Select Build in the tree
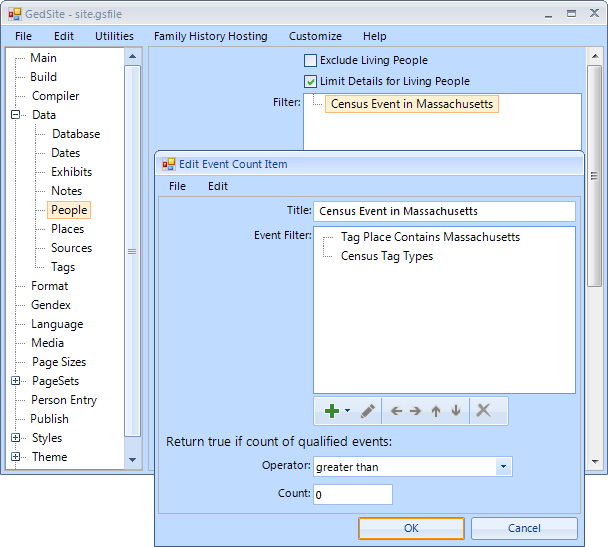This screenshot has width=608, height=547. pyautogui.click(x=43, y=77)
